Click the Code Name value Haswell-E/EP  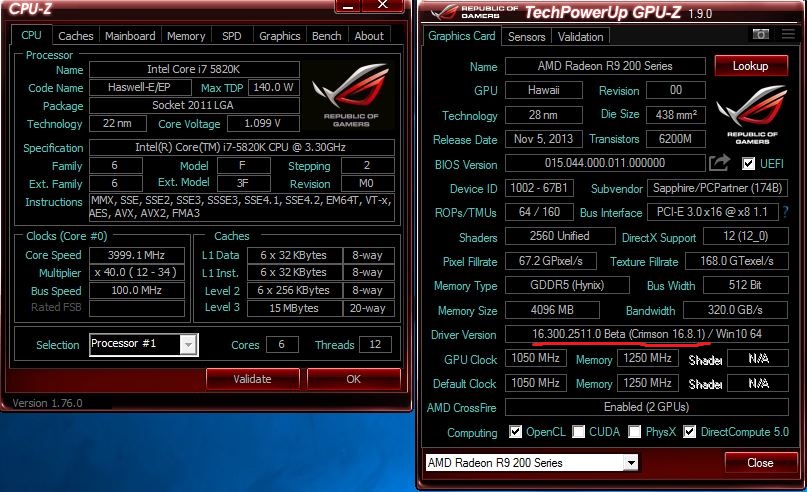(x=139, y=87)
